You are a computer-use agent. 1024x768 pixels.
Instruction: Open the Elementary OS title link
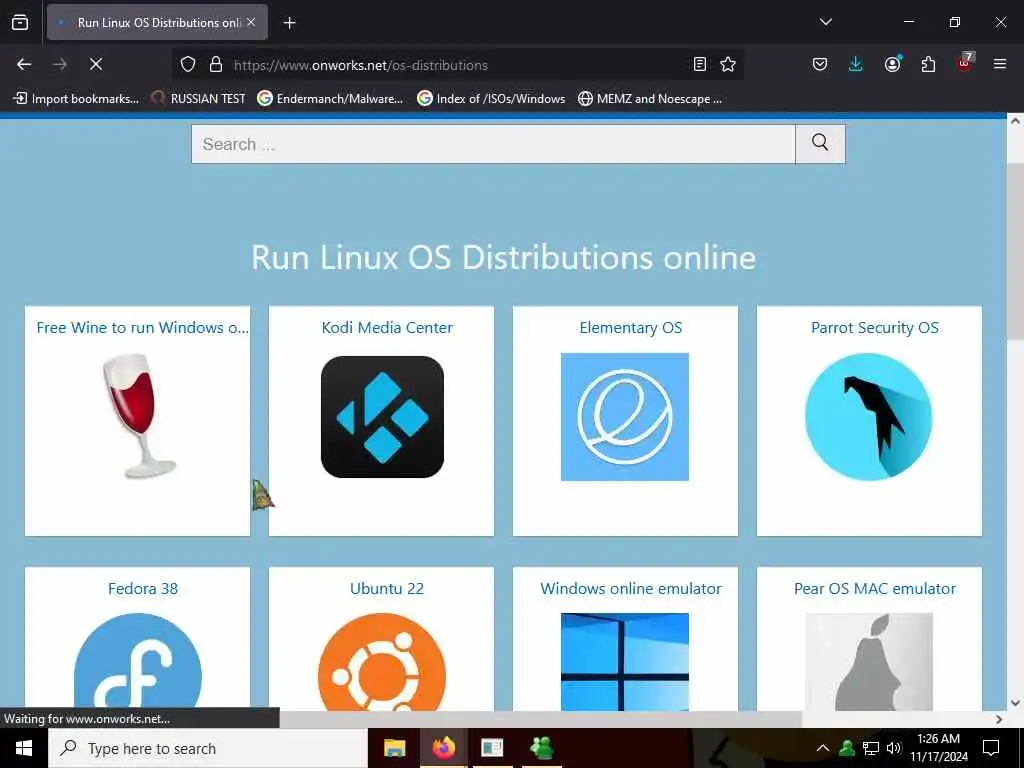pos(630,328)
